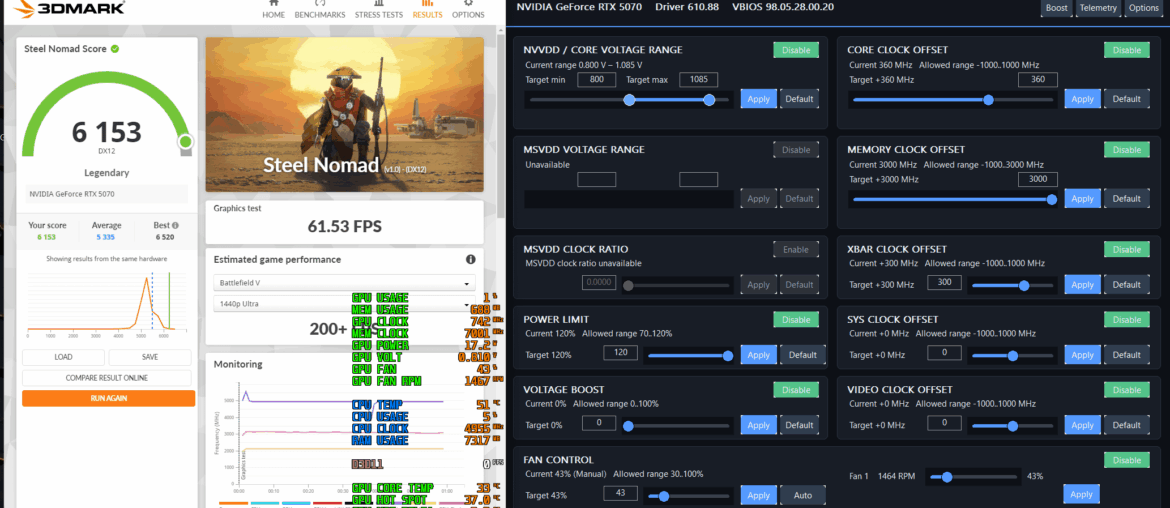
Task: Open Options in the GPU tuning window
Action: [1143, 8]
